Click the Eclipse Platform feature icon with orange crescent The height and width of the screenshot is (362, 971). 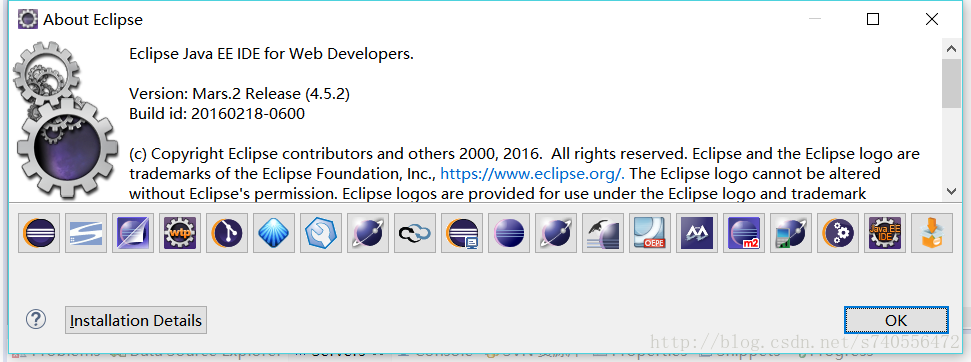(x=39, y=233)
